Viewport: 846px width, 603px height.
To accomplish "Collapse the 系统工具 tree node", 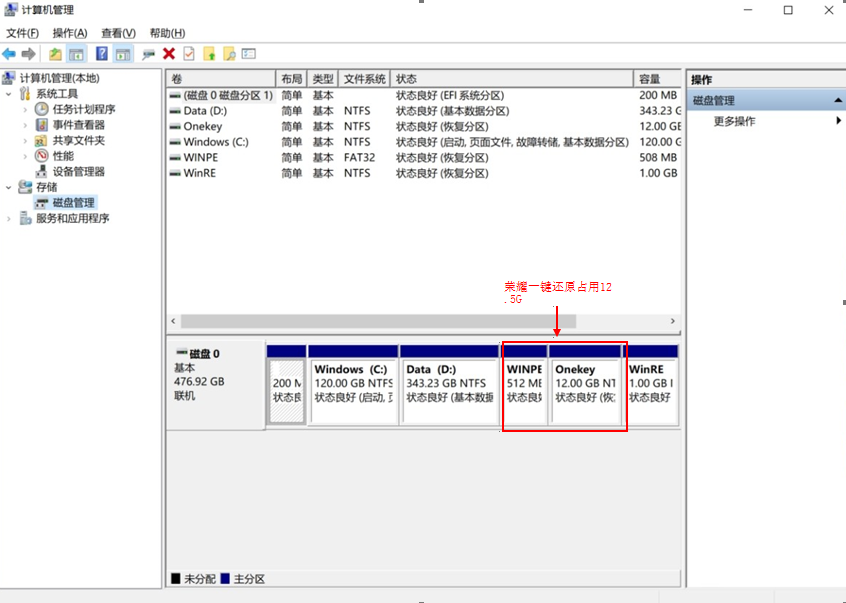I will 10,94.
